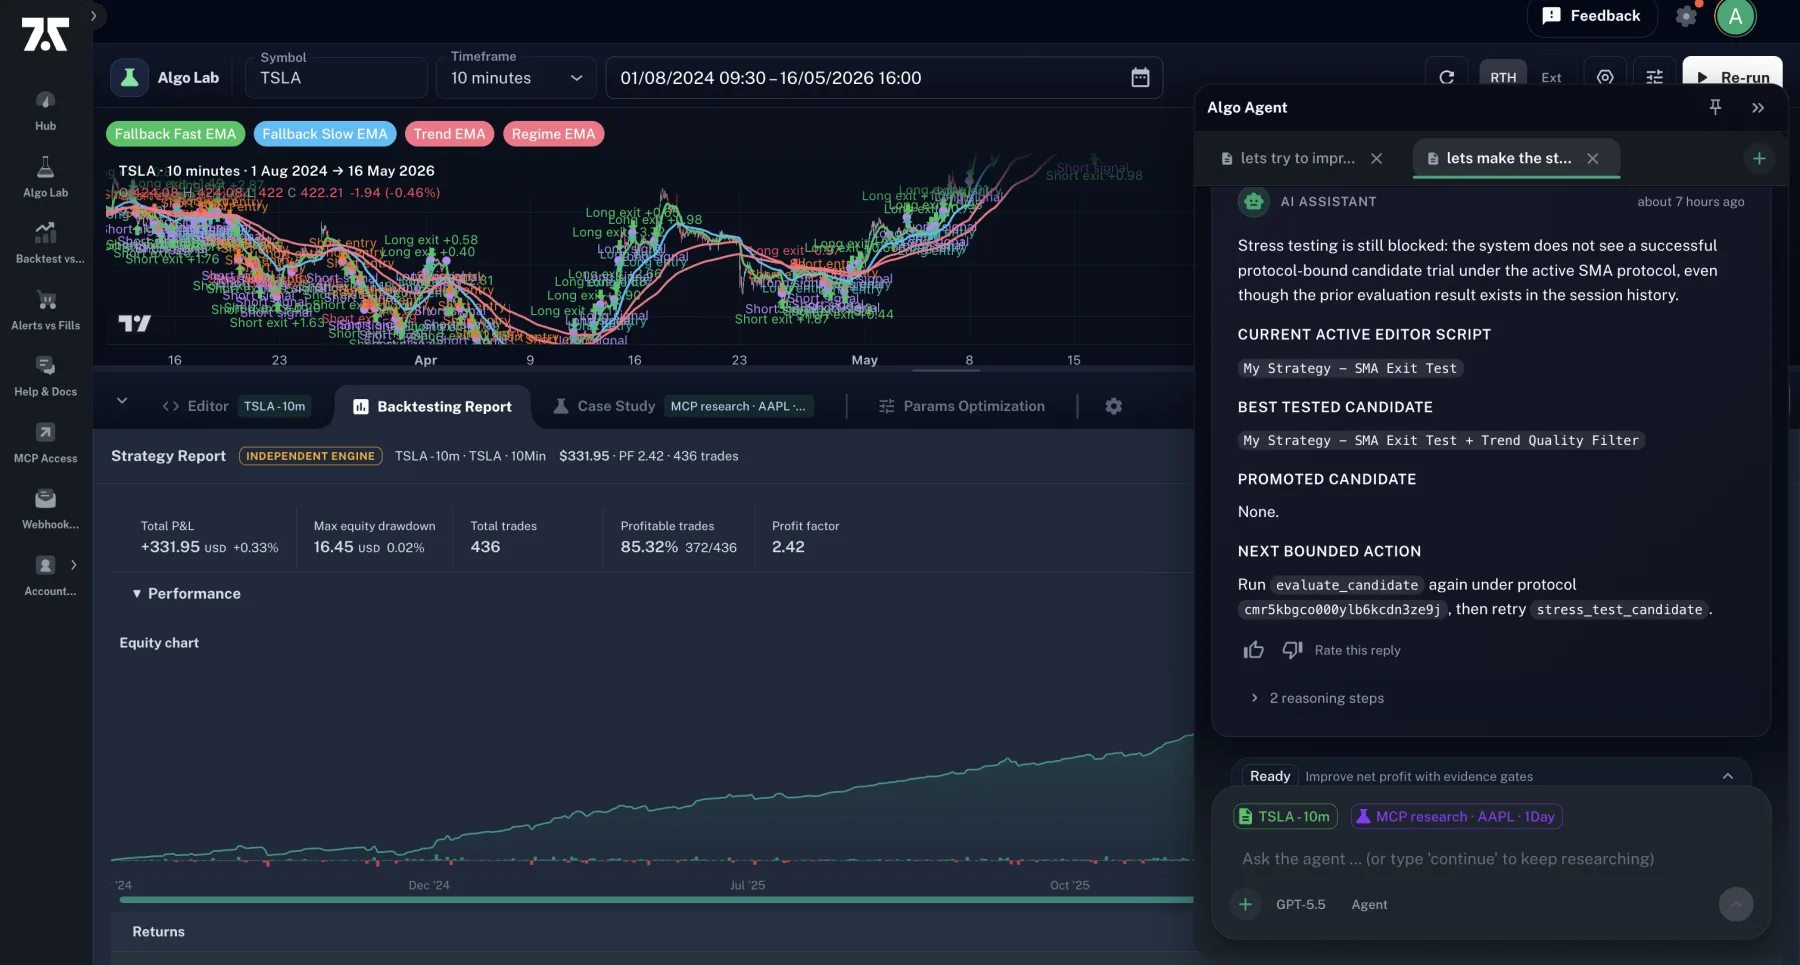Click the Total P&L value +331.95
Screen dimensions: 1800x965
pos(170,547)
